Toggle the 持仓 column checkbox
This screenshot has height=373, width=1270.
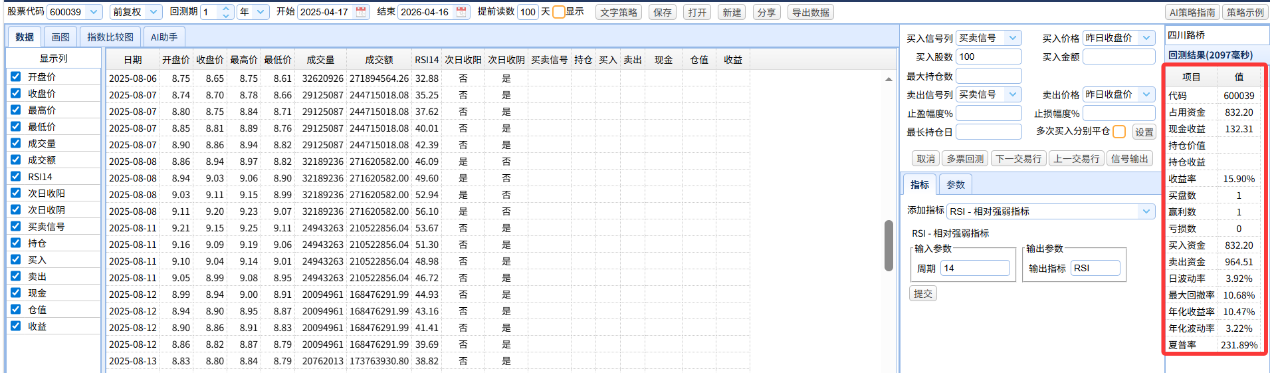tap(15, 242)
